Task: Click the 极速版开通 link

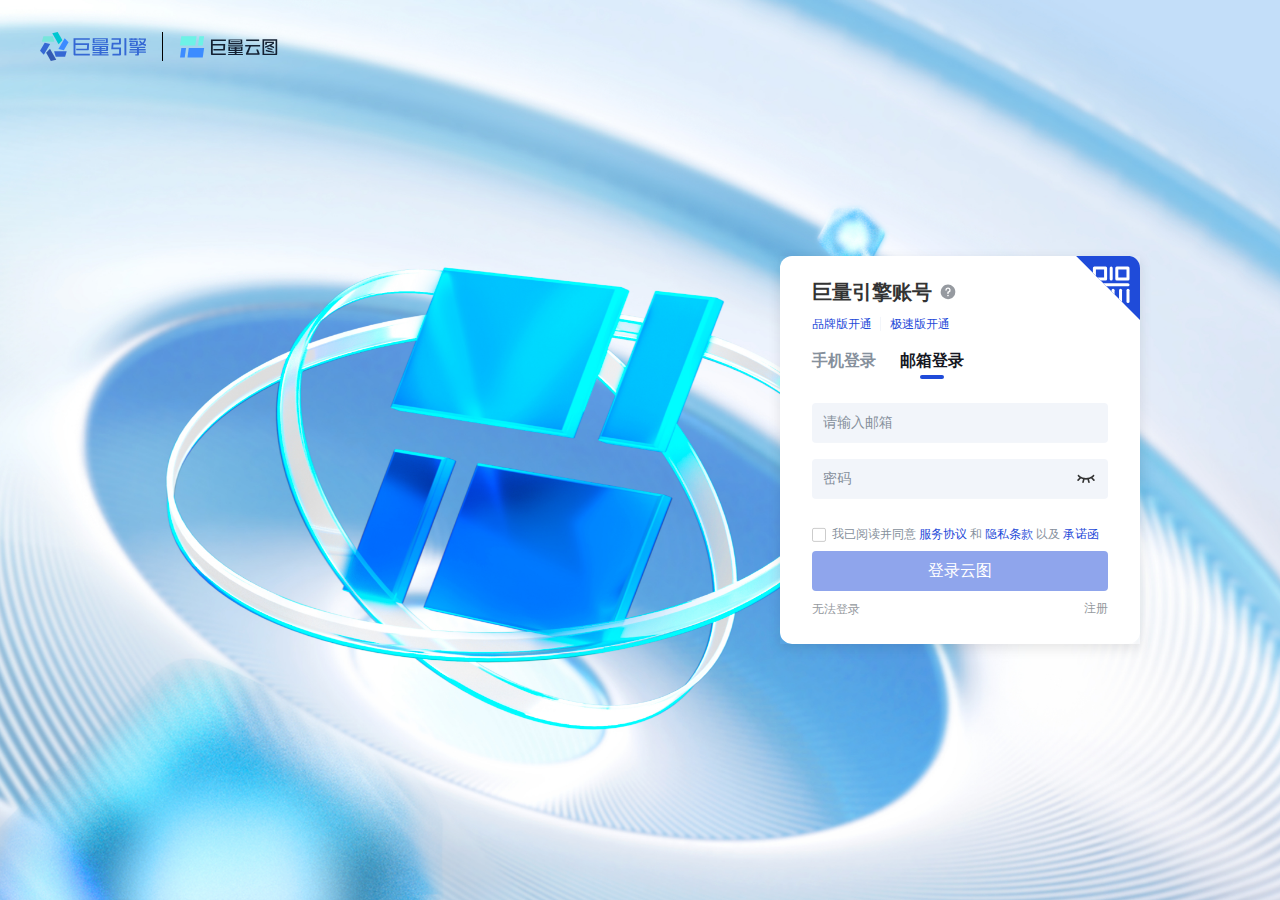Action: point(920,324)
